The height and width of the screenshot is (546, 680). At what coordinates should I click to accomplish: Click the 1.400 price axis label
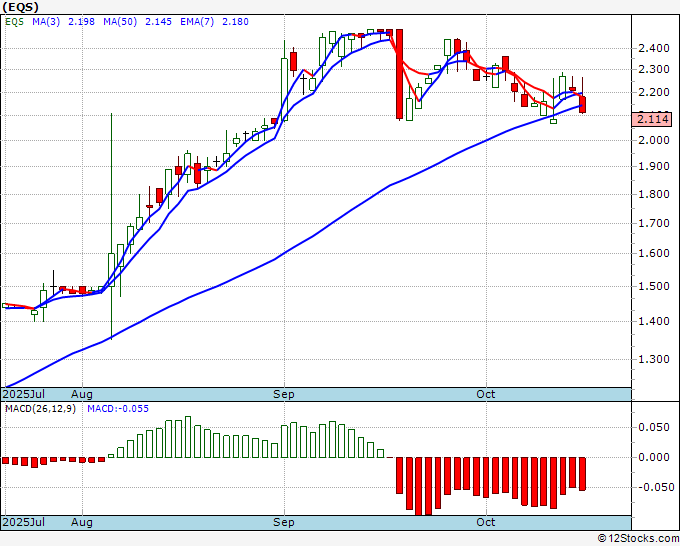(x=654, y=321)
